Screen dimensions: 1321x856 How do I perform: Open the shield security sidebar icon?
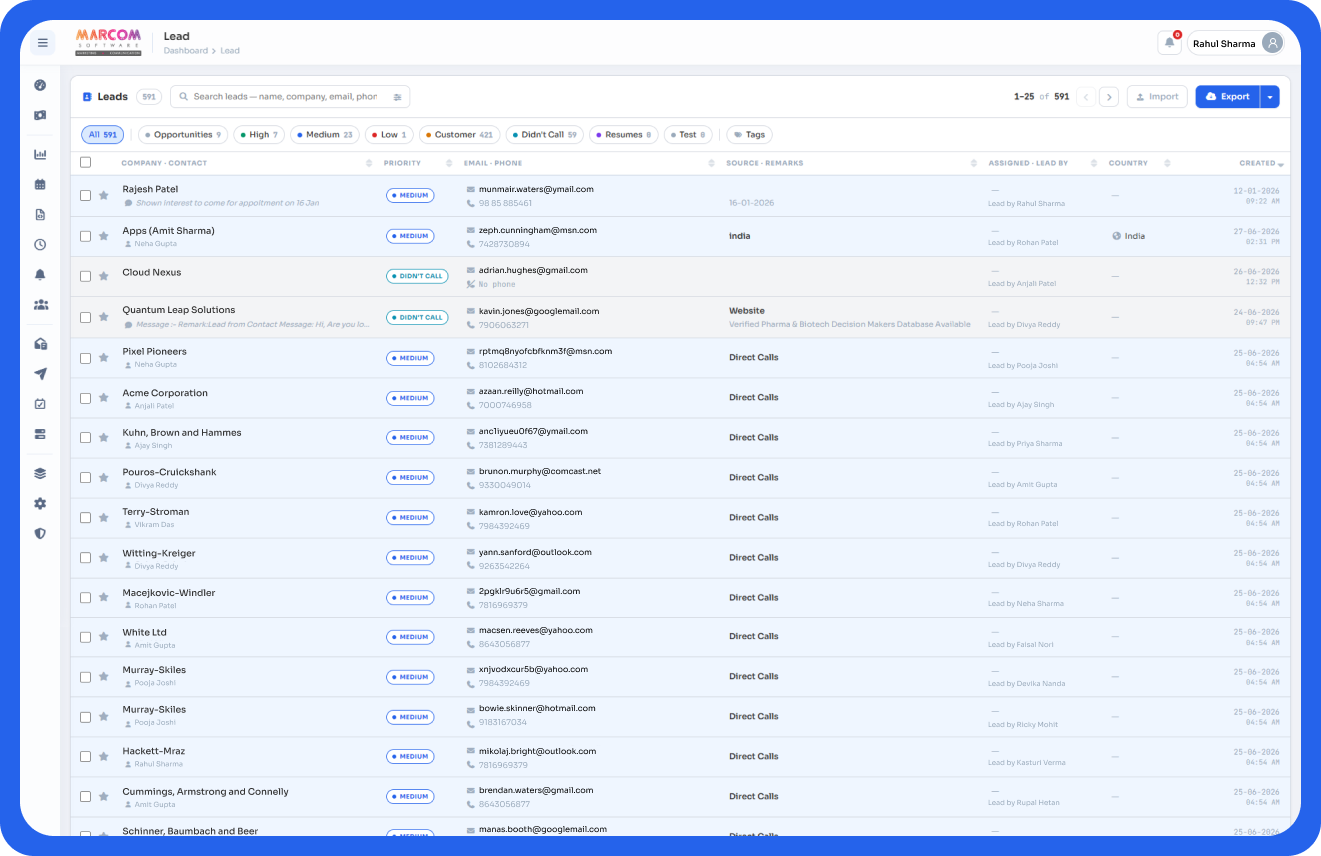[x=40, y=533]
